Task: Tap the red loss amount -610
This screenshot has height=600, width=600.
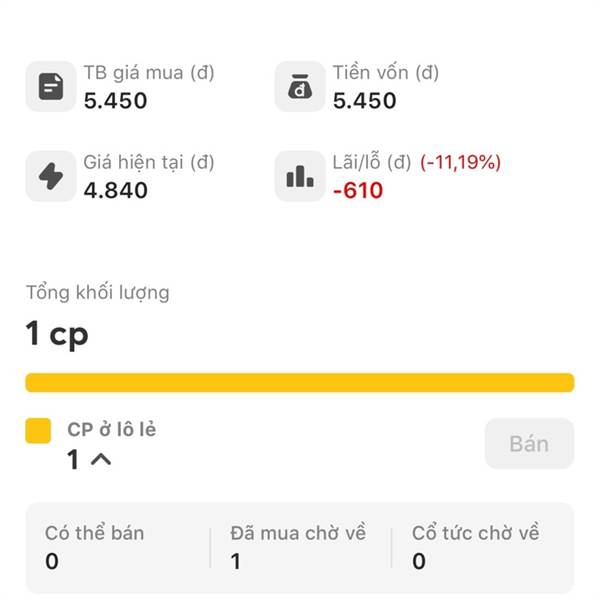Action: [358, 191]
